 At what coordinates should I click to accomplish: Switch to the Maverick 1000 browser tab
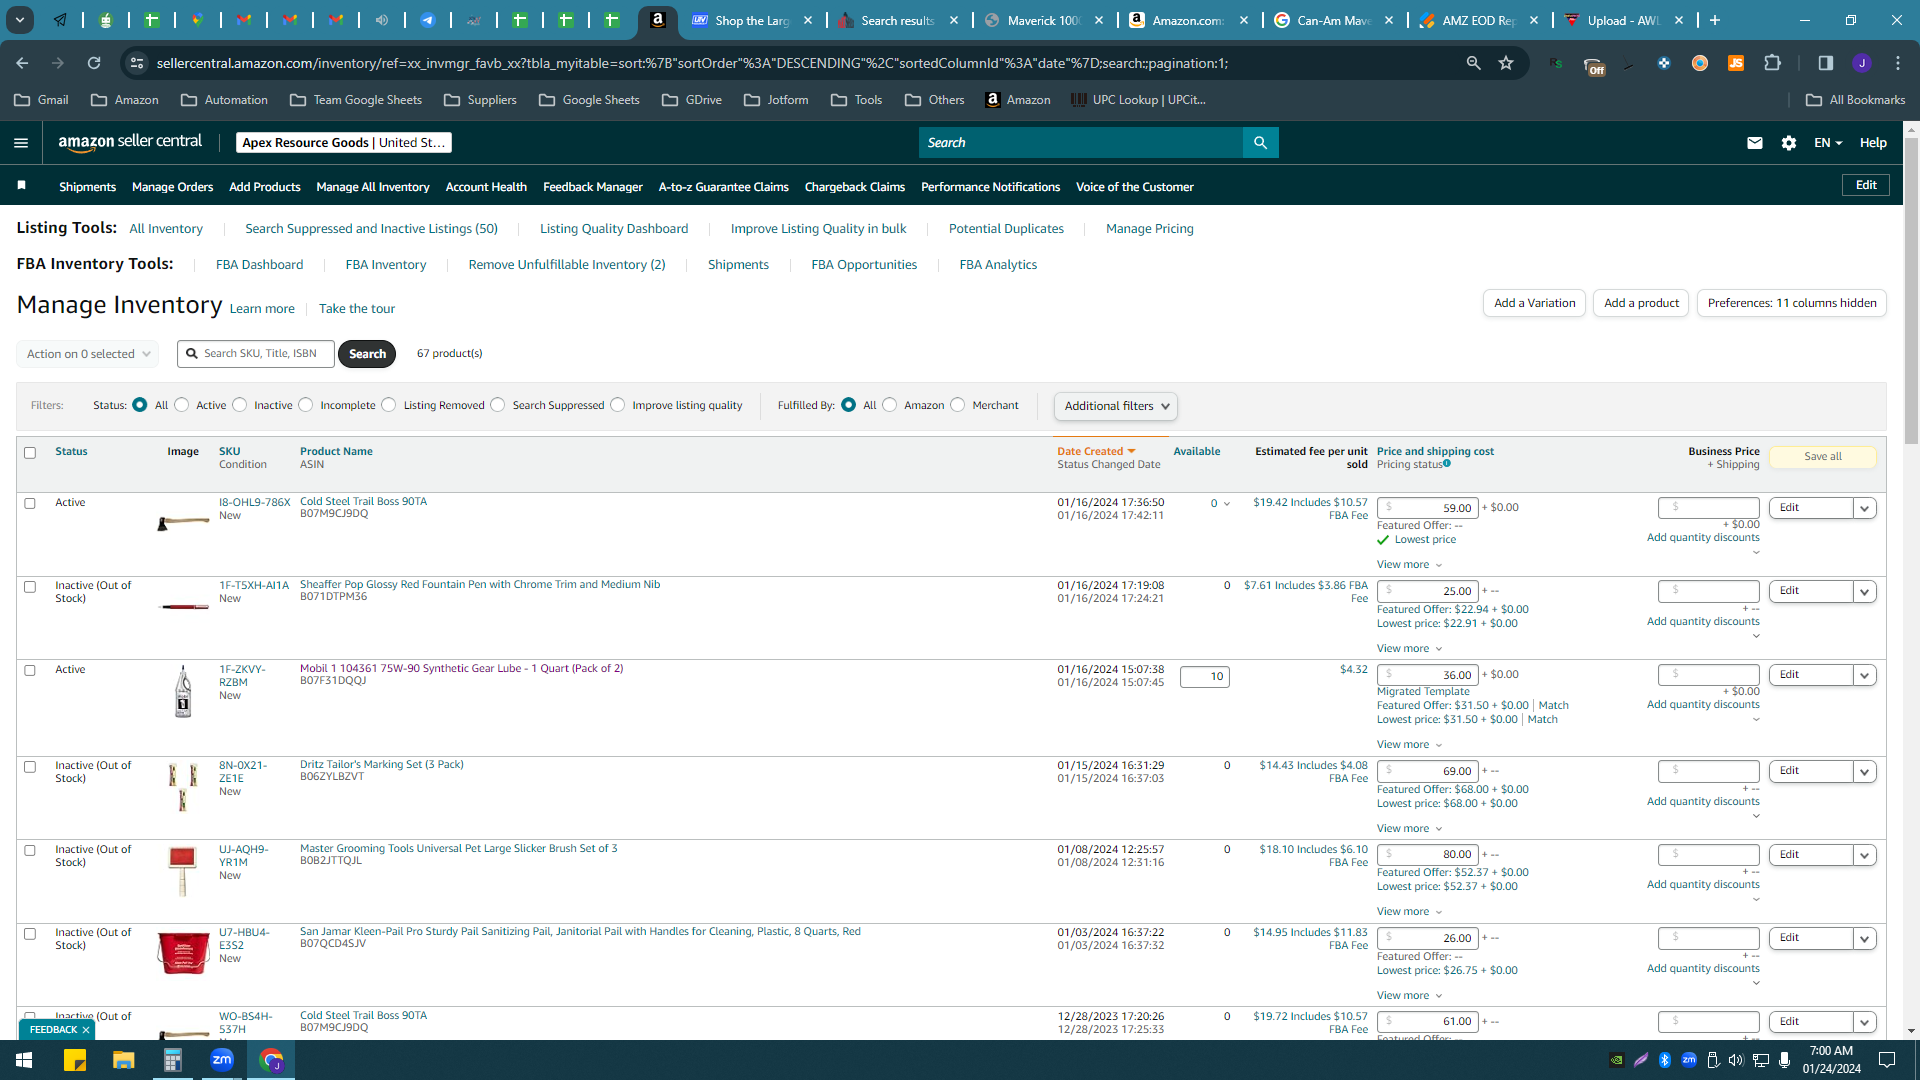(1043, 20)
